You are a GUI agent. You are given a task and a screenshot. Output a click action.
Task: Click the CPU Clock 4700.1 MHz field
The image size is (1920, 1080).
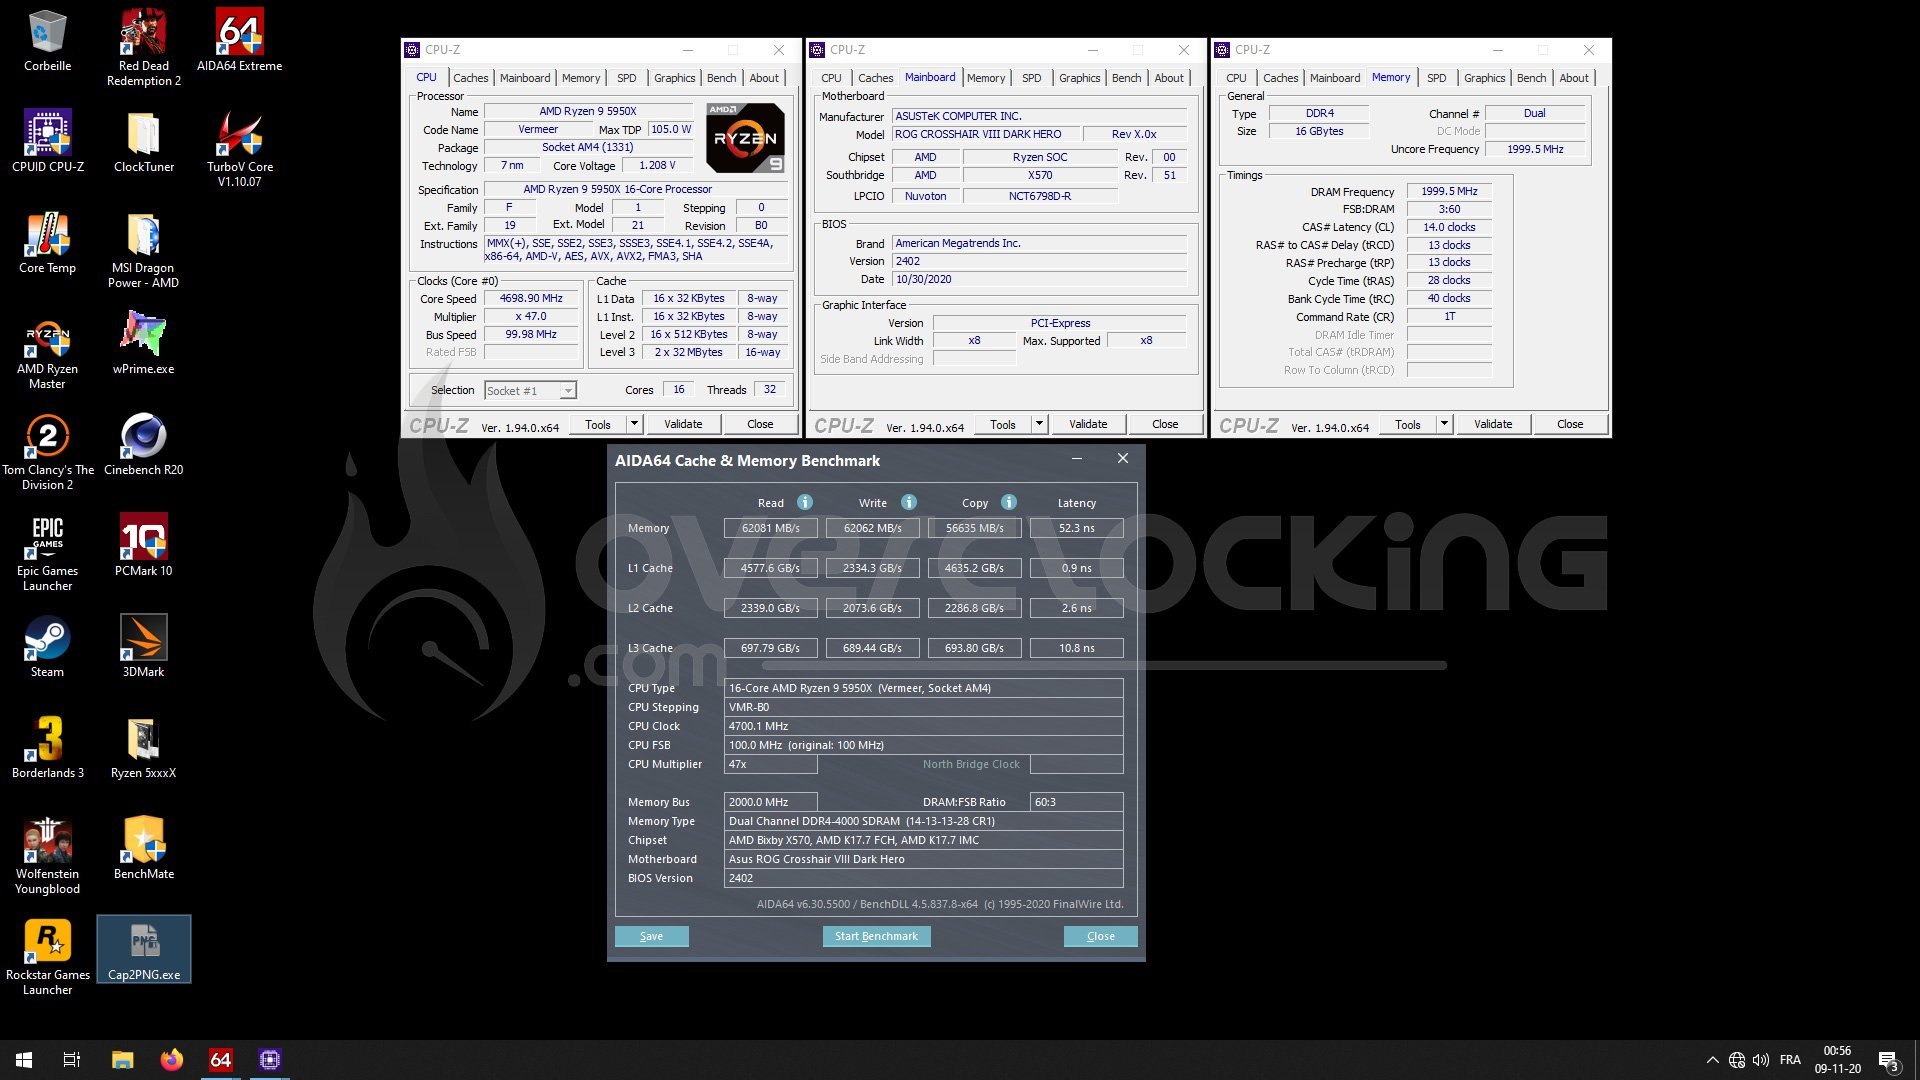click(x=923, y=726)
